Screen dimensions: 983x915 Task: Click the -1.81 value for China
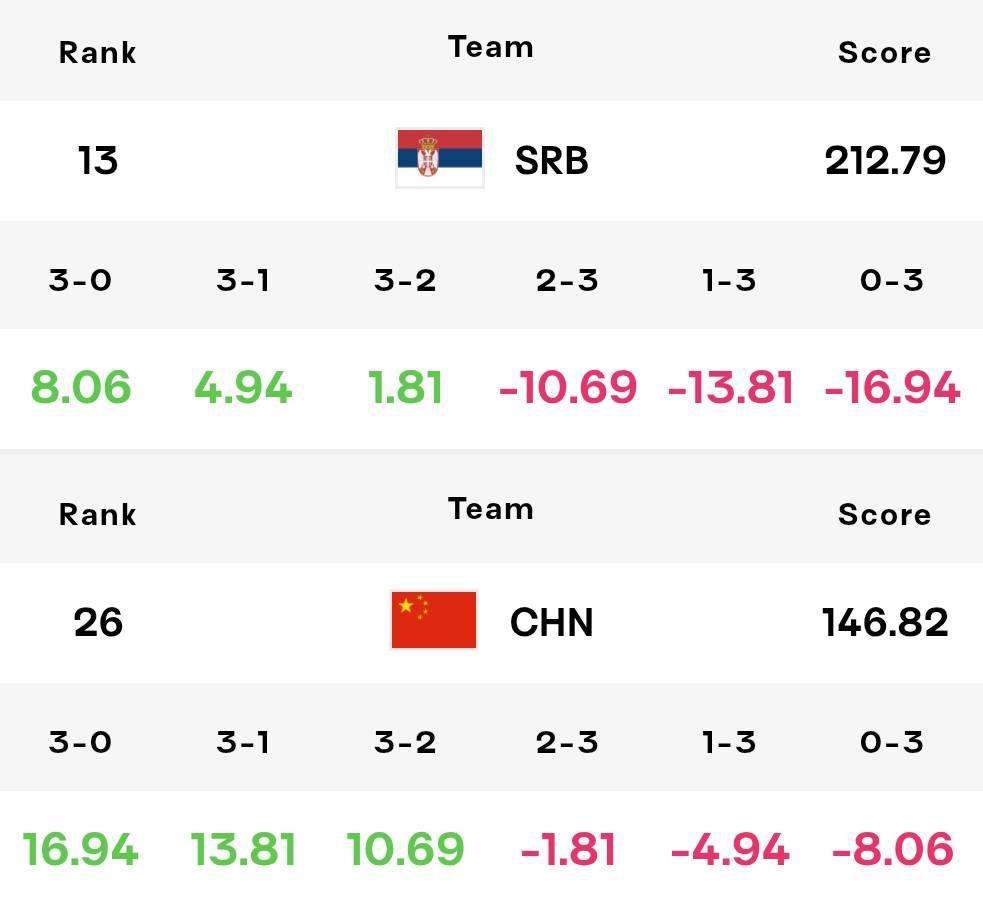tap(567, 849)
